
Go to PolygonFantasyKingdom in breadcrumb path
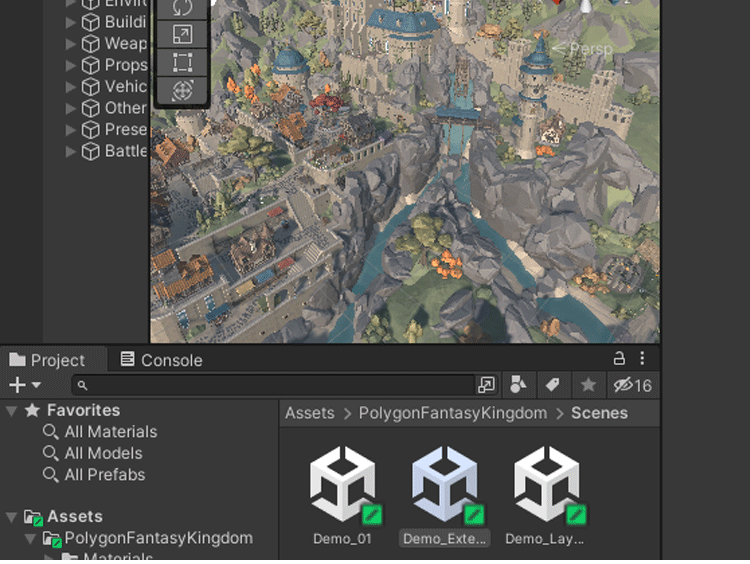point(453,413)
